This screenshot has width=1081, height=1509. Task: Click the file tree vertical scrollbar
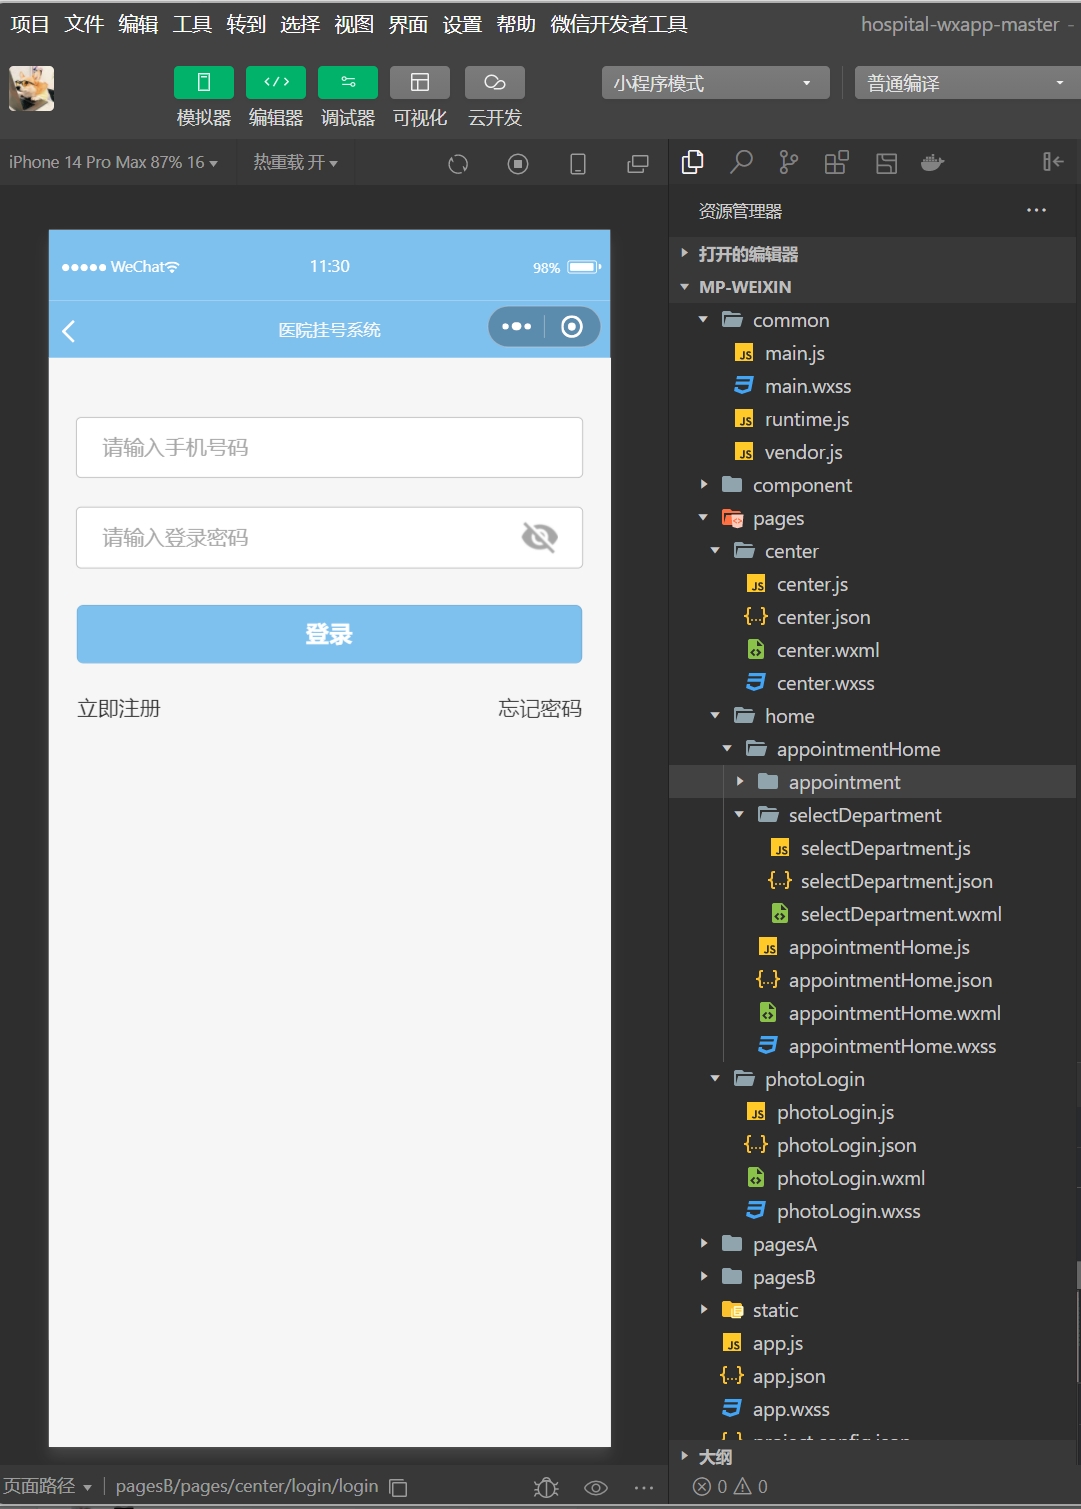click(x=1077, y=1320)
